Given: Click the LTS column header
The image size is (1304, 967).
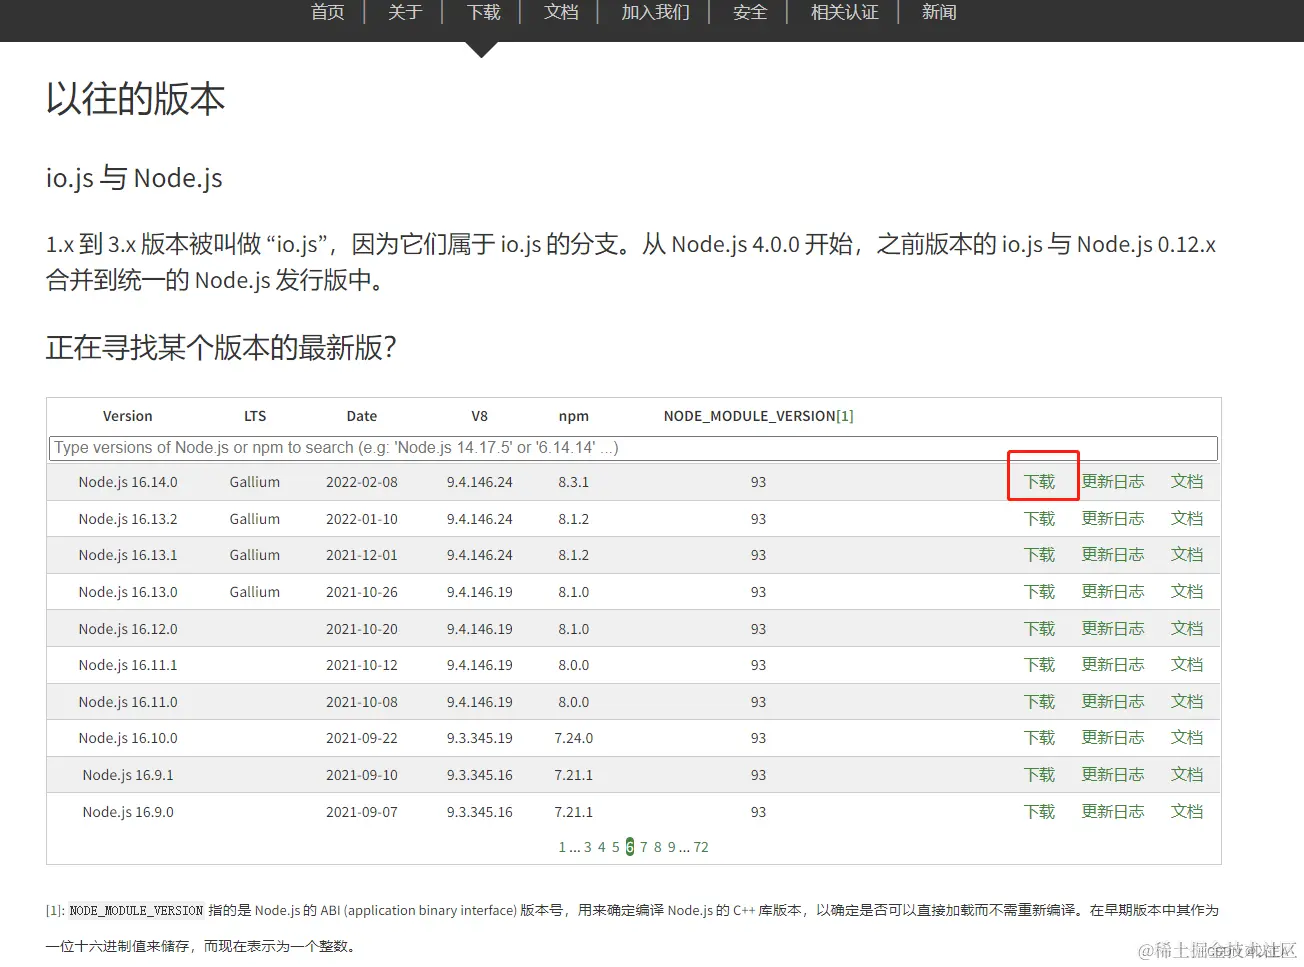Looking at the screenshot, I should (255, 416).
